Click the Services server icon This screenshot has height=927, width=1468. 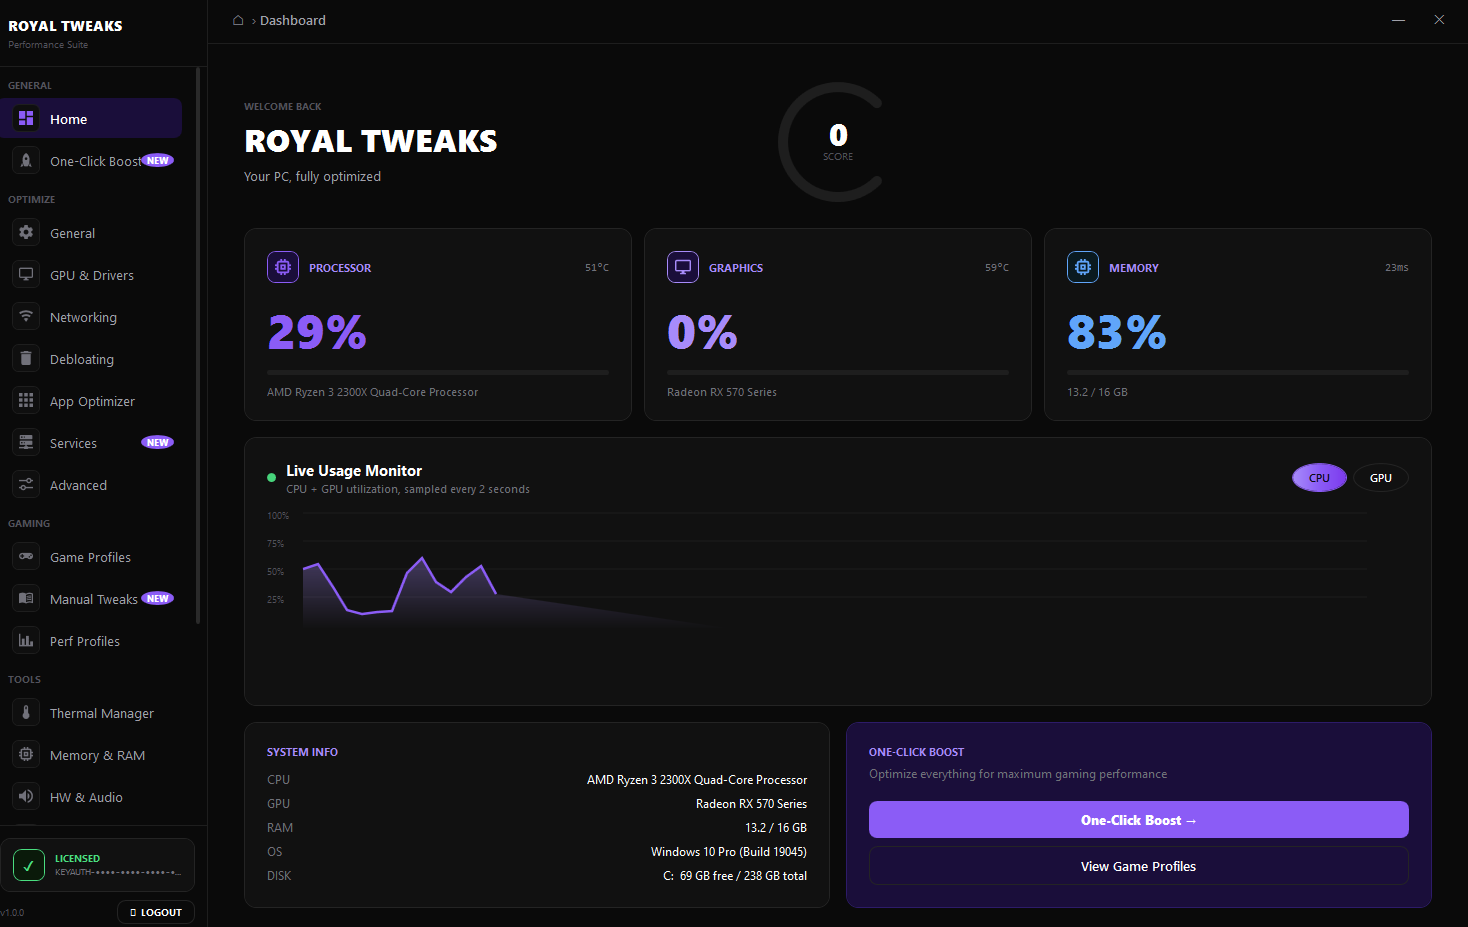coord(26,442)
